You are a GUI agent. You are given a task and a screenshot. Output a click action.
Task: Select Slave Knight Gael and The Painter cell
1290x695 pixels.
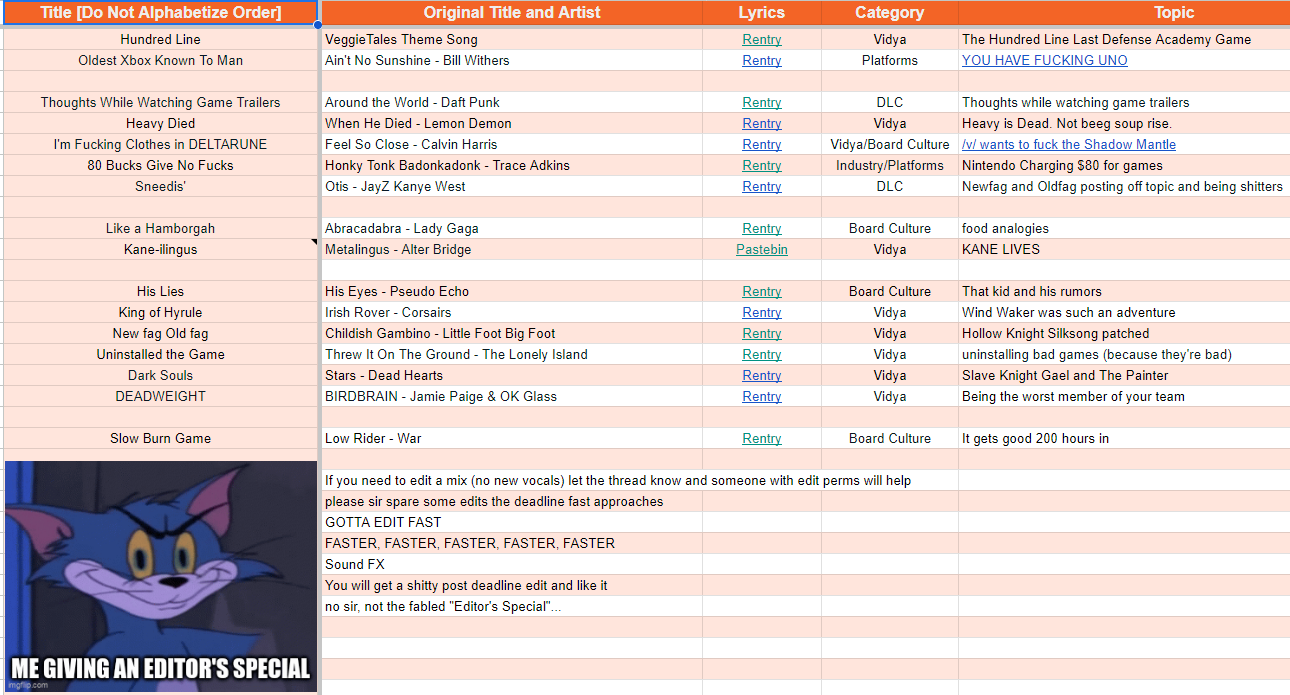coord(1124,376)
